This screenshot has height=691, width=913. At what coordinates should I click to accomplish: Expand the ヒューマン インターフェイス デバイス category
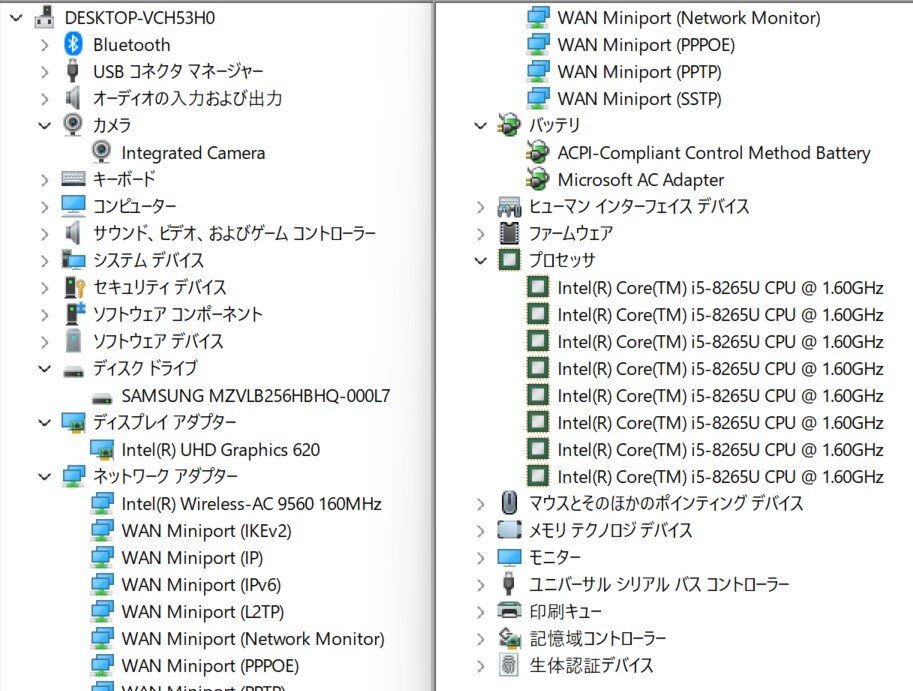point(480,207)
